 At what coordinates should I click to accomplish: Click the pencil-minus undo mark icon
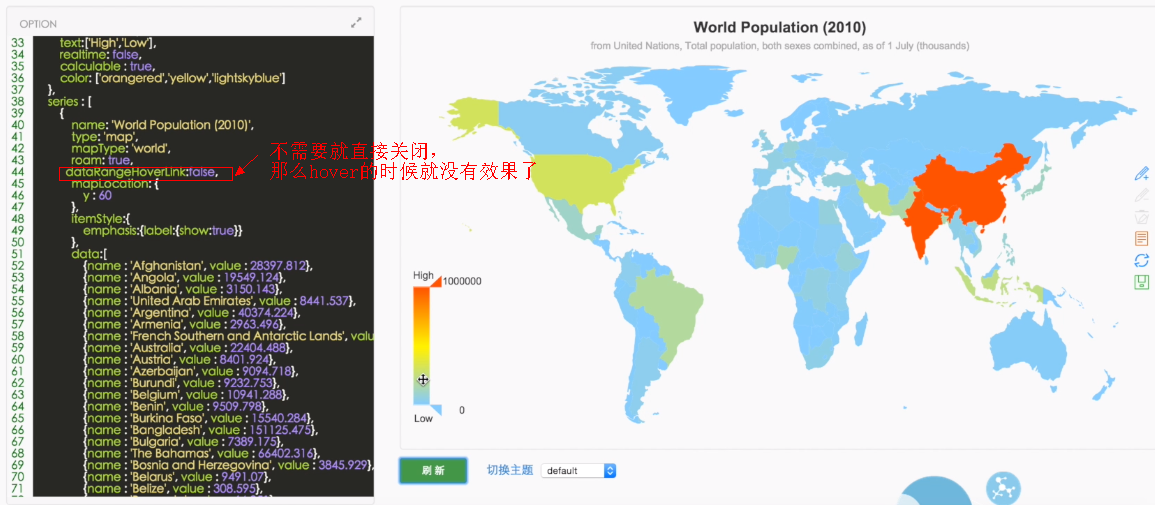[x=1142, y=196]
